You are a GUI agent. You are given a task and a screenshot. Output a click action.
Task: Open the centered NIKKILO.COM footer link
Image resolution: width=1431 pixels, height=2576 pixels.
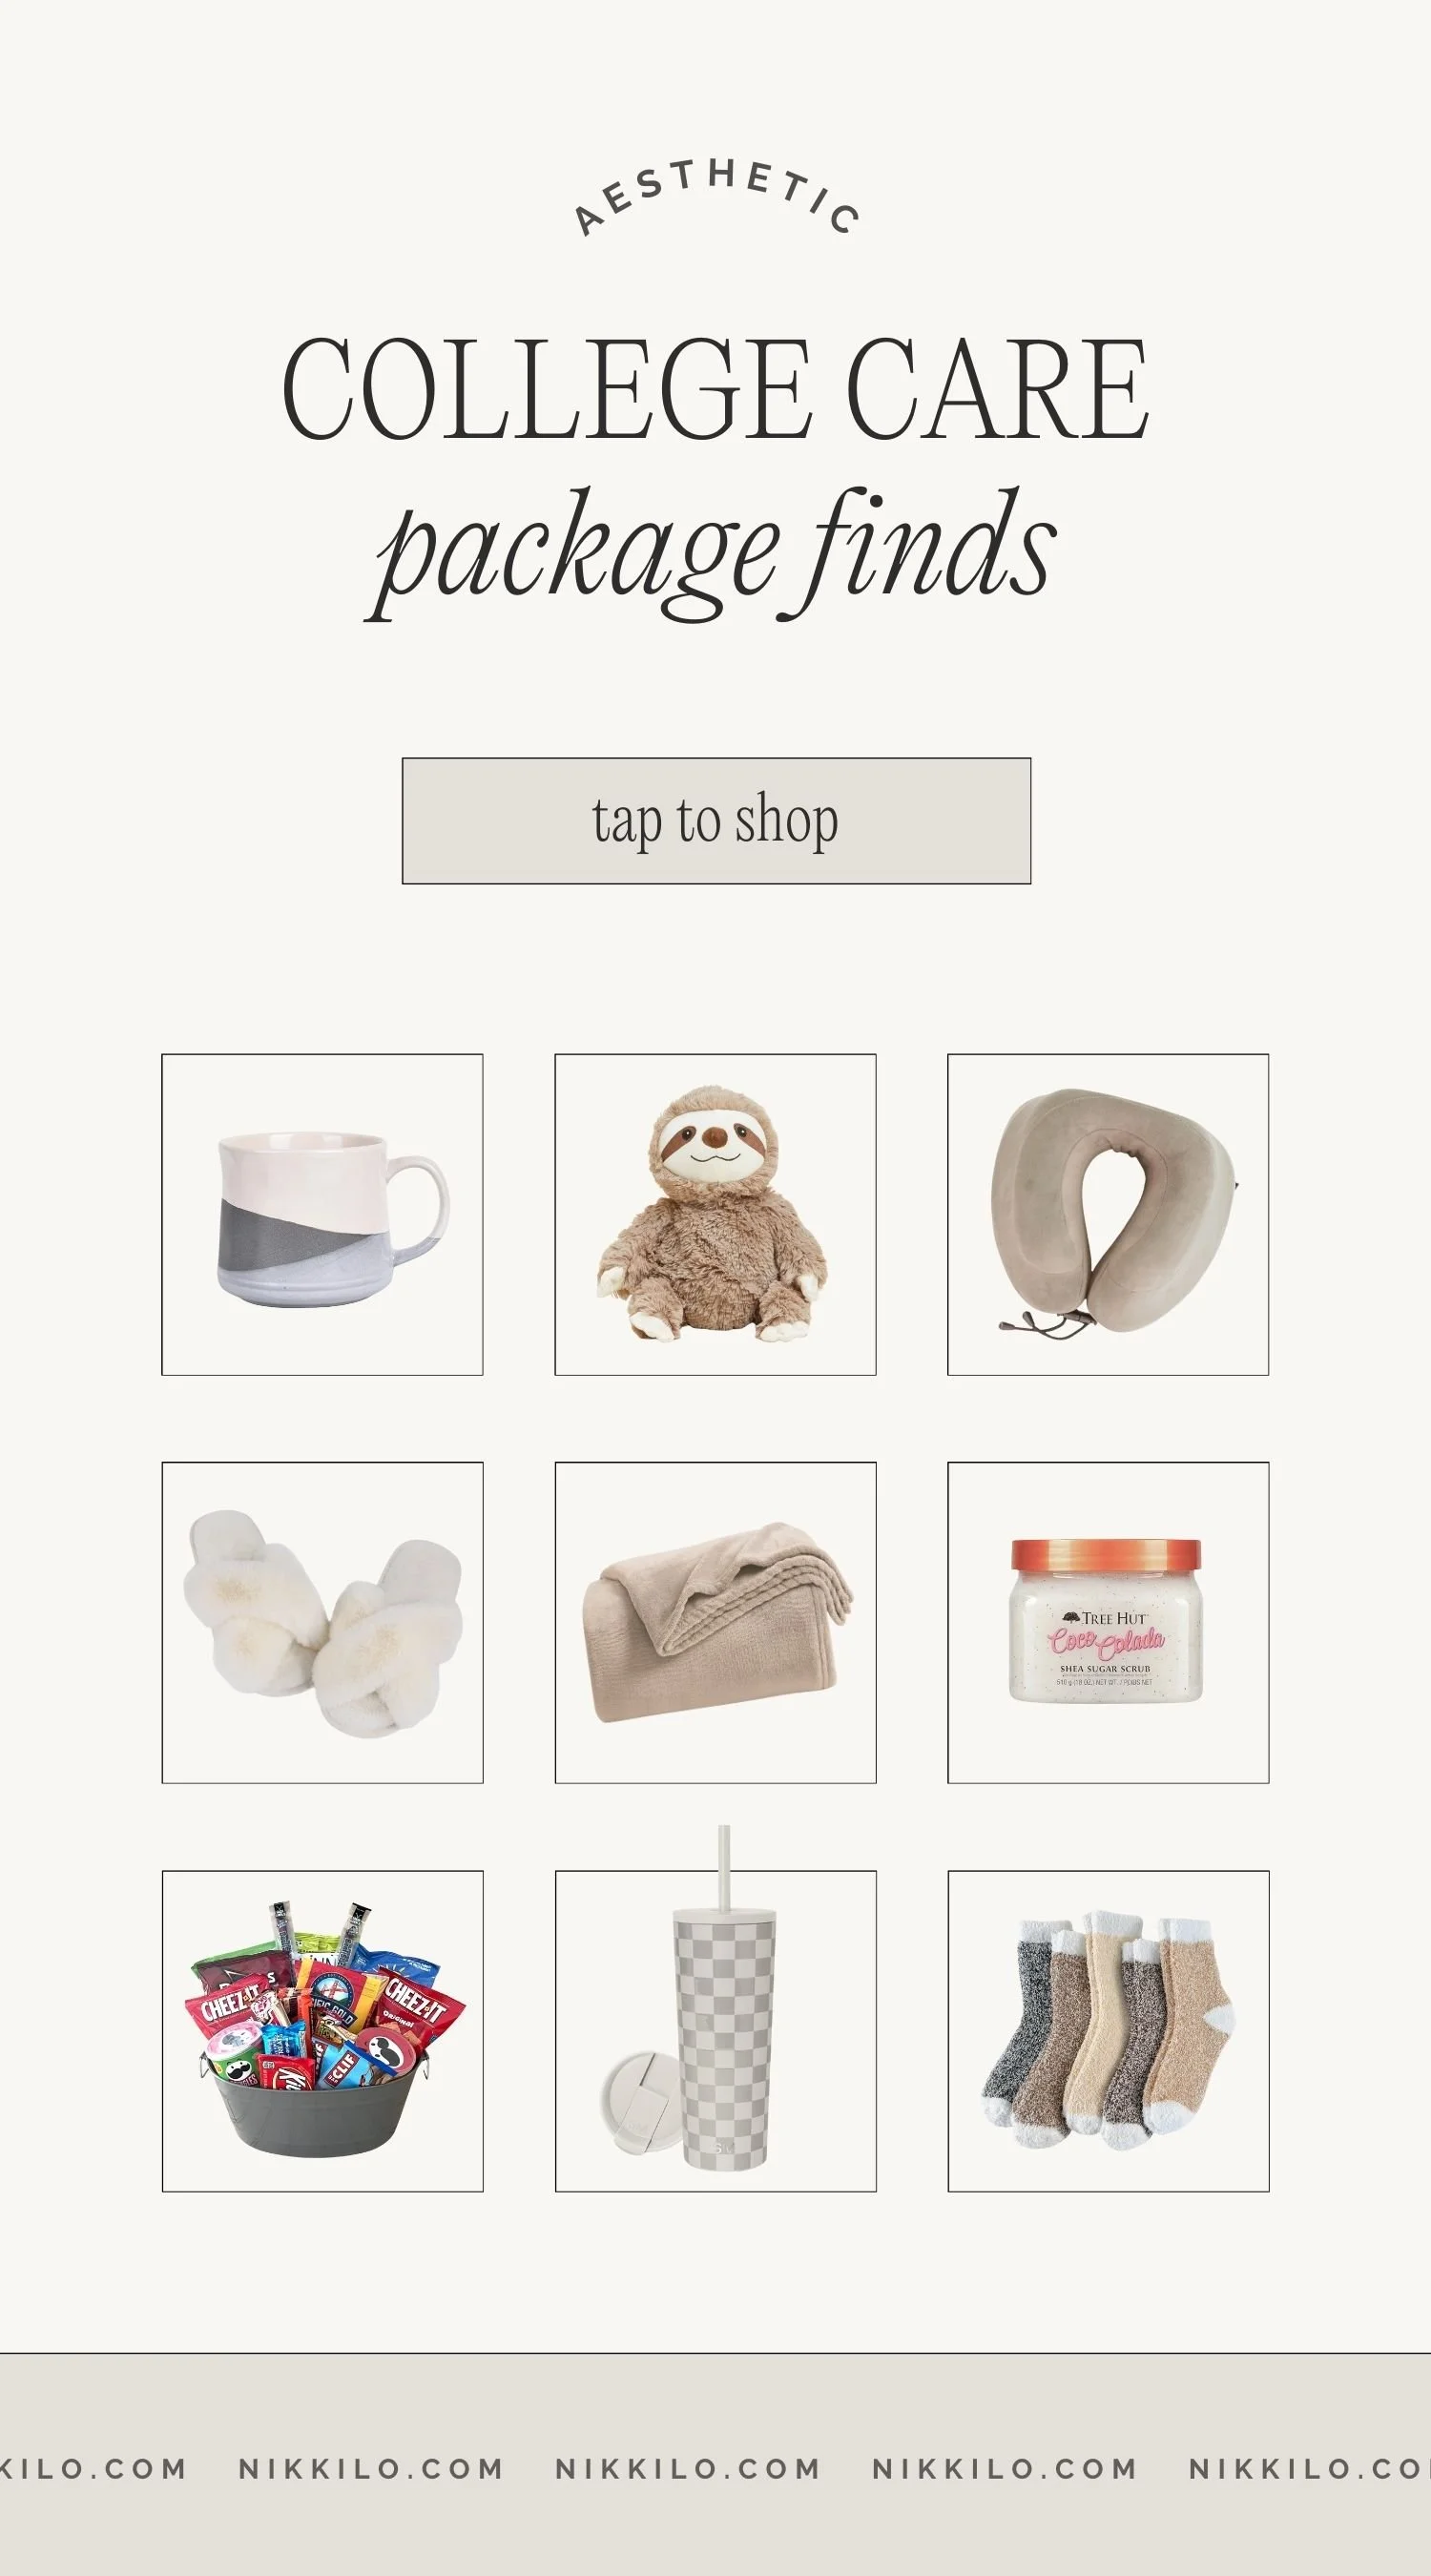(x=688, y=2468)
